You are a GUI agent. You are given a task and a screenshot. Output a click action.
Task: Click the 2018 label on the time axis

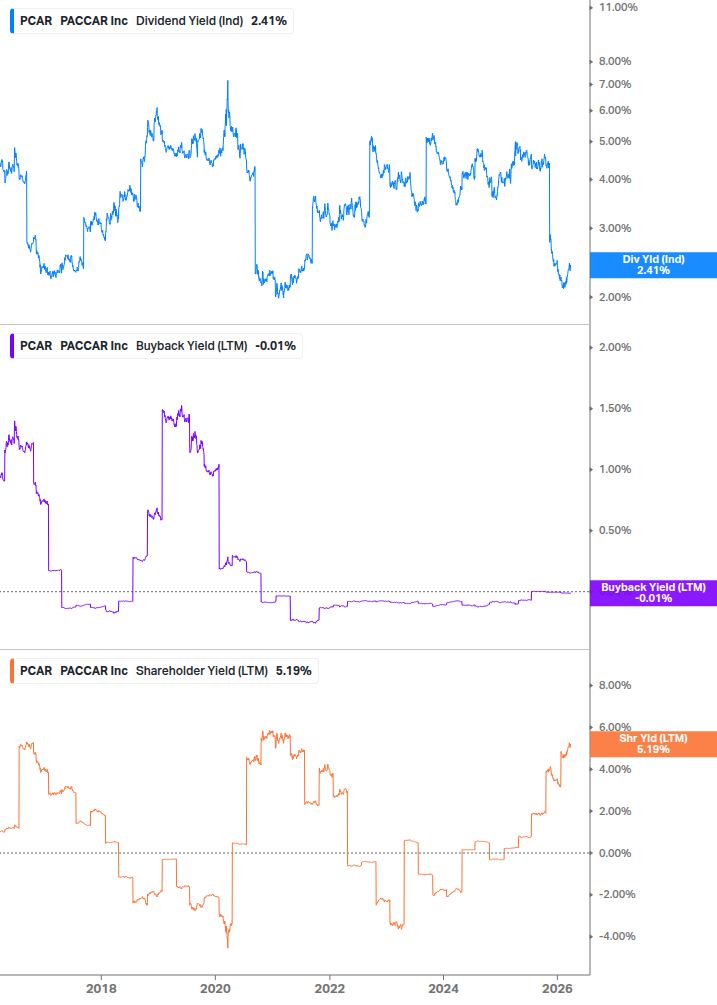point(101,989)
